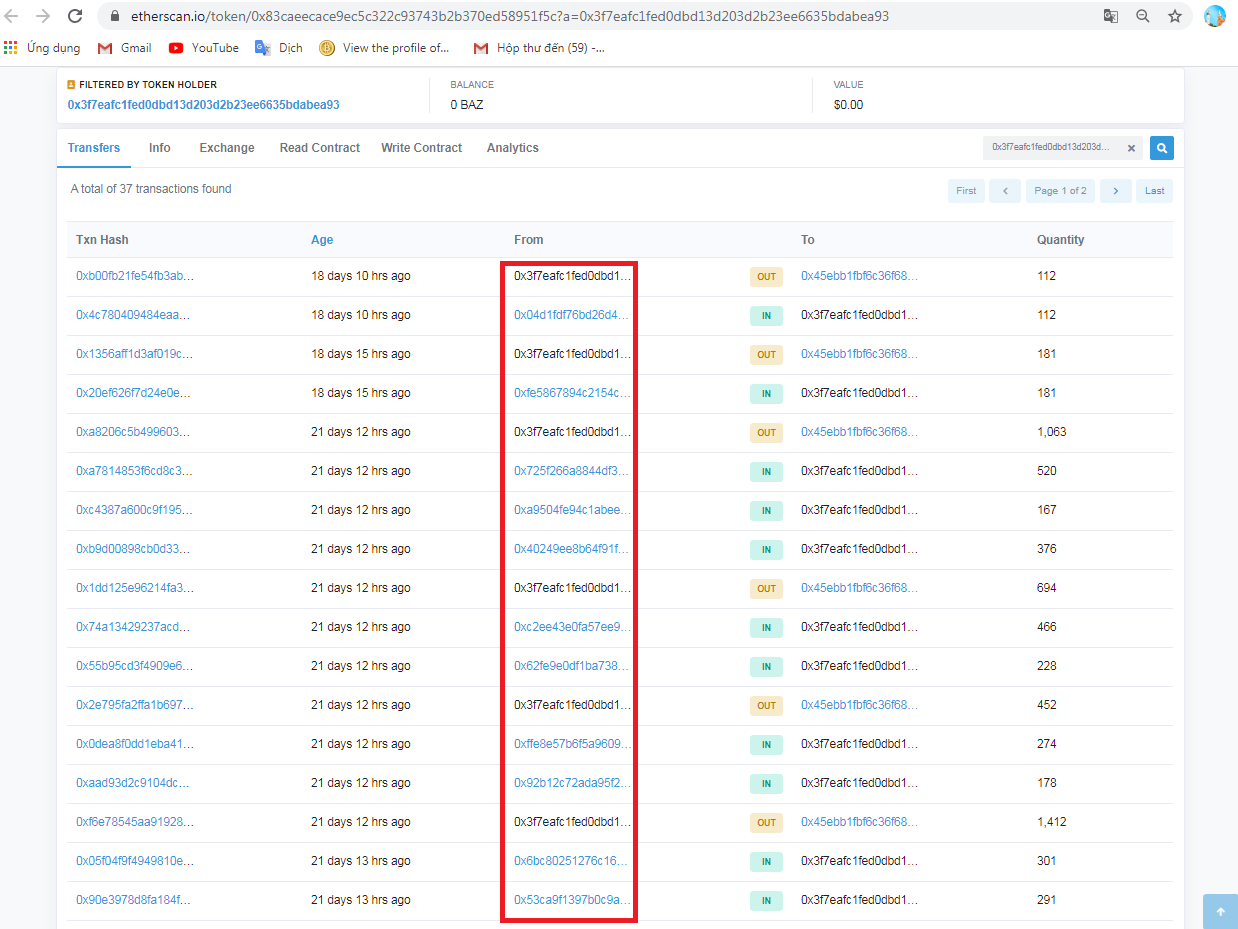Open the token holder address 0x3f7eafc1fed0dbd13d203d2b23ee6635bdabea93
Image resolution: width=1238 pixels, height=929 pixels.
click(204, 105)
